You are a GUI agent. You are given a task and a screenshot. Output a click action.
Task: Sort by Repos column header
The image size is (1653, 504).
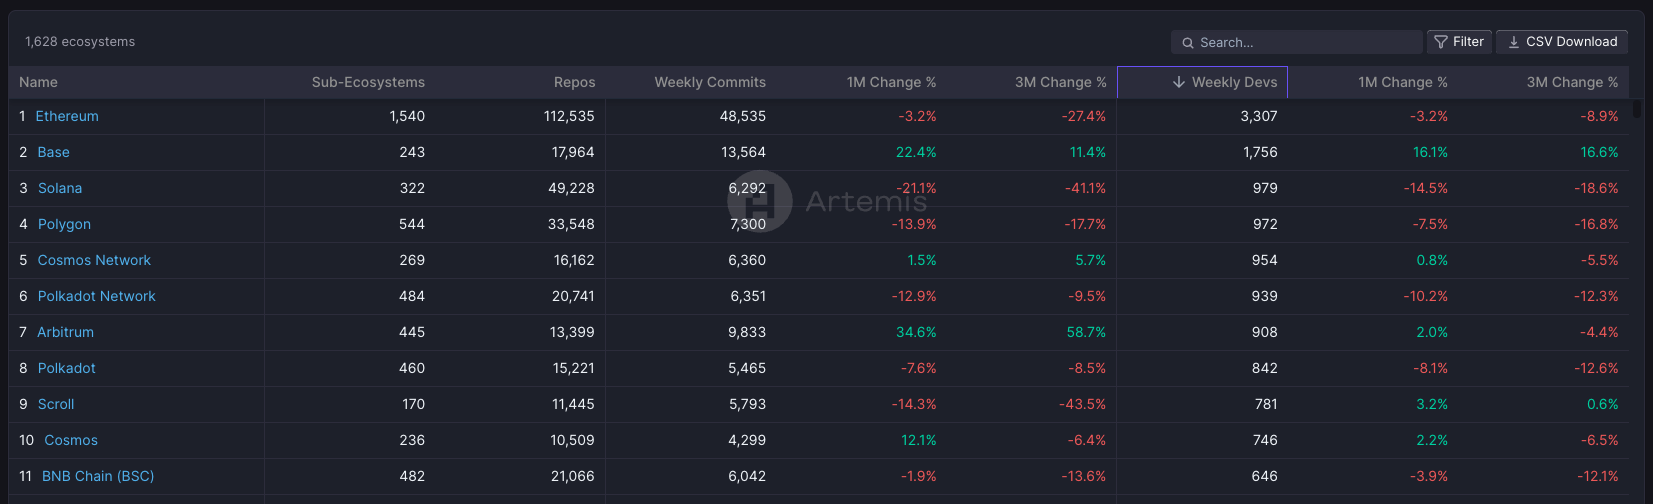tap(574, 82)
